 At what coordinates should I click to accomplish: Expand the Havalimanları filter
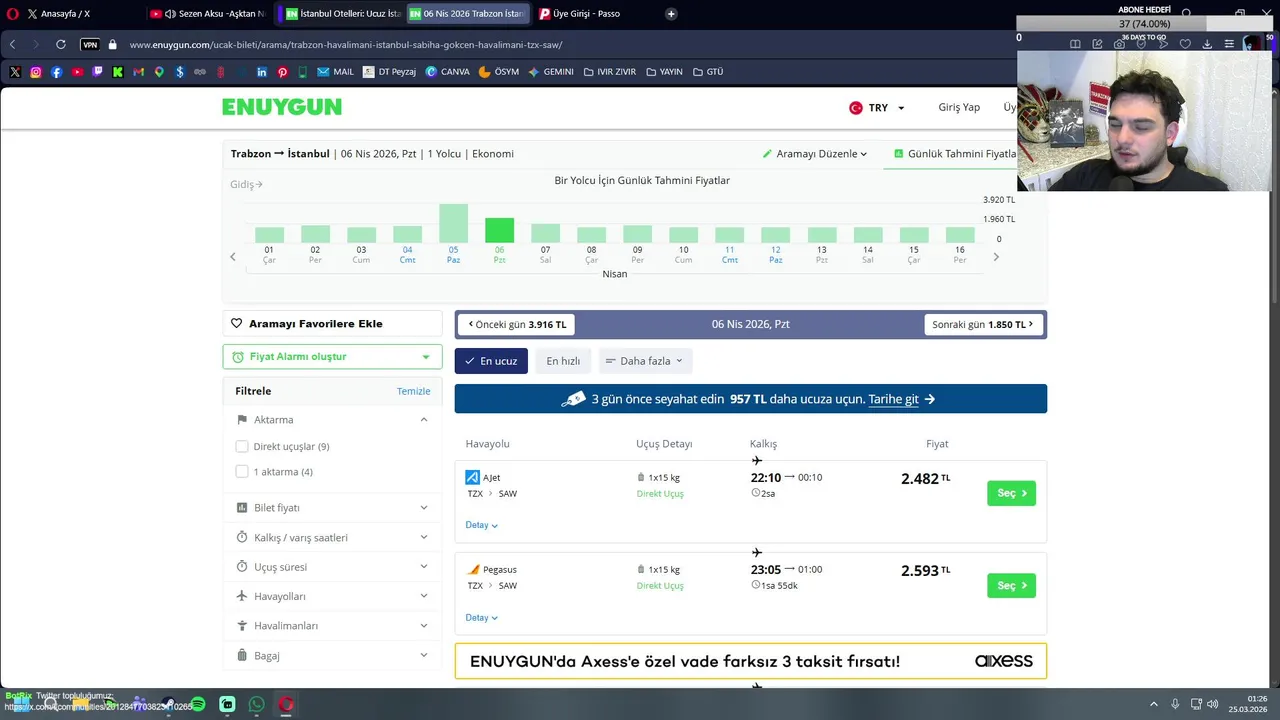click(332, 626)
